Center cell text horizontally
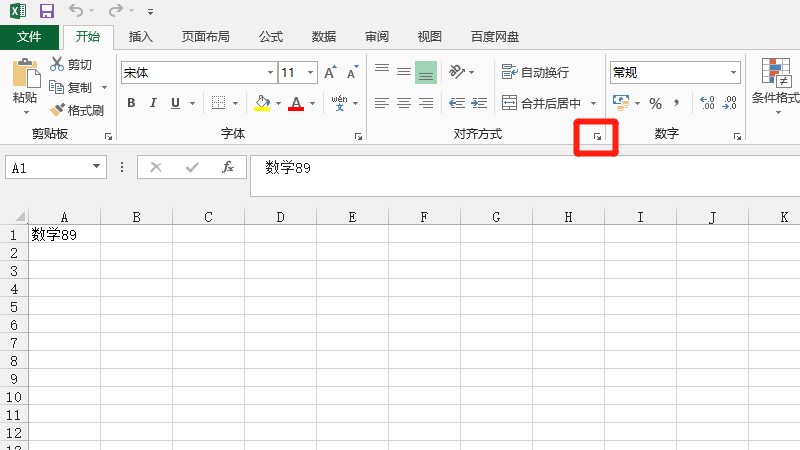The width and height of the screenshot is (800, 450). coord(404,103)
